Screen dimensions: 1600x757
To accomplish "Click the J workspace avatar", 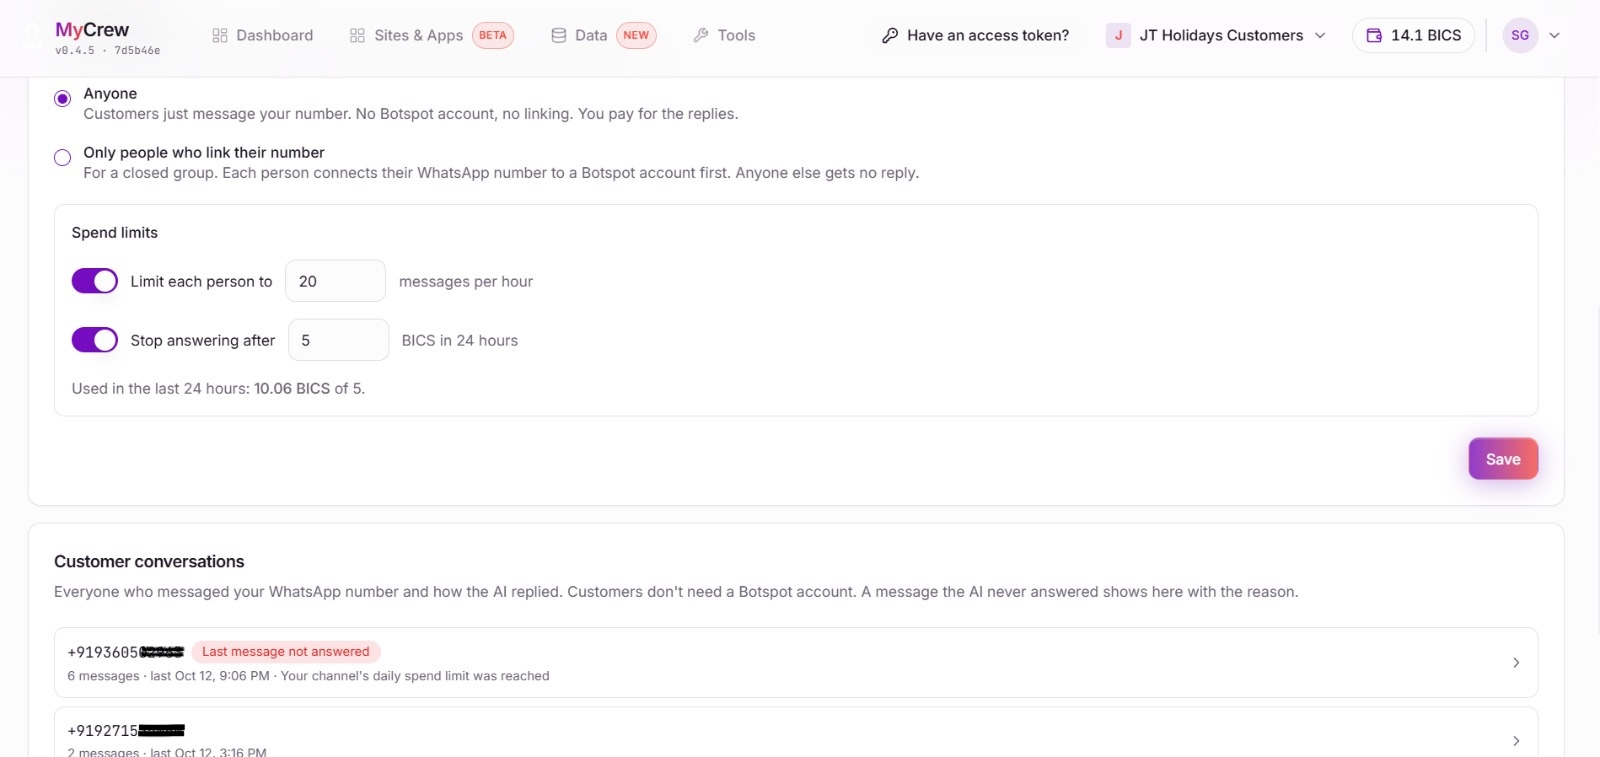I will tap(1118, 35).
